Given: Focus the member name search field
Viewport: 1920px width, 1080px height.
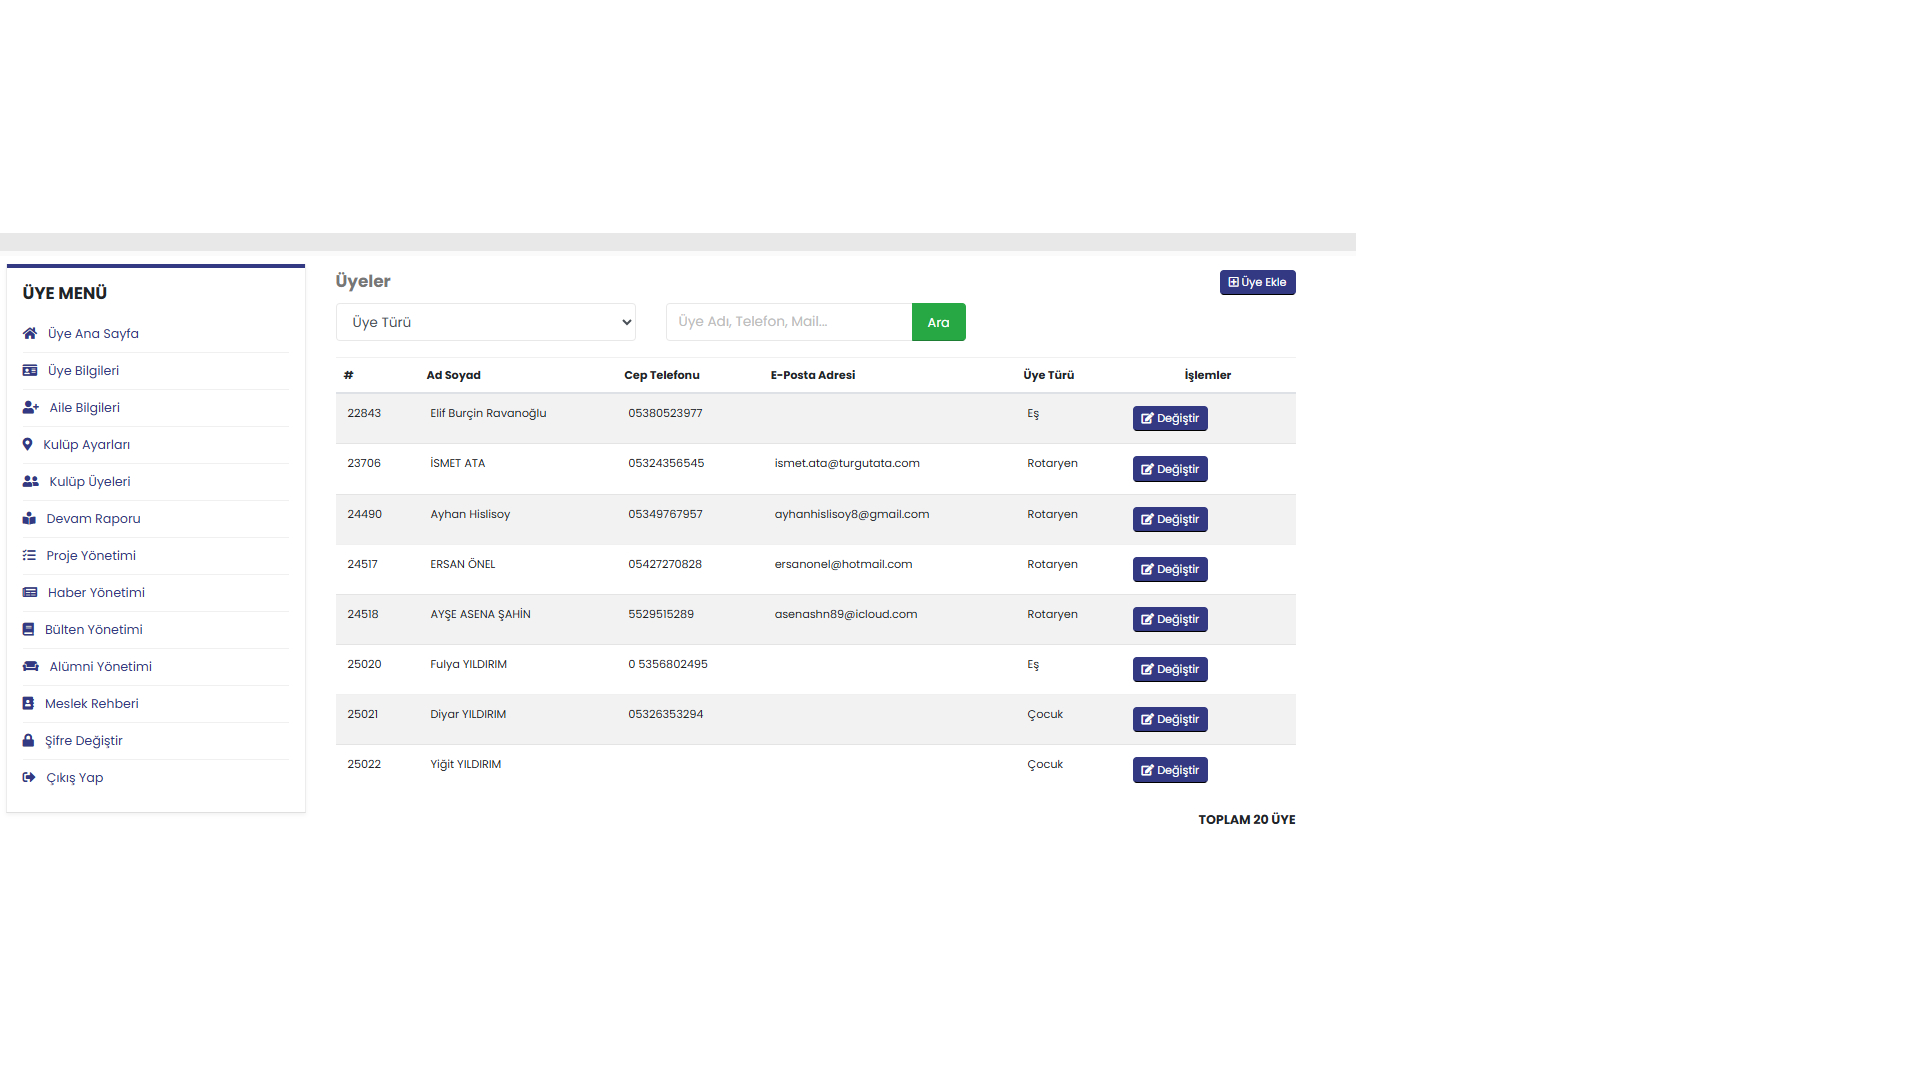Looking at the screenshot, I should point(788,322).
